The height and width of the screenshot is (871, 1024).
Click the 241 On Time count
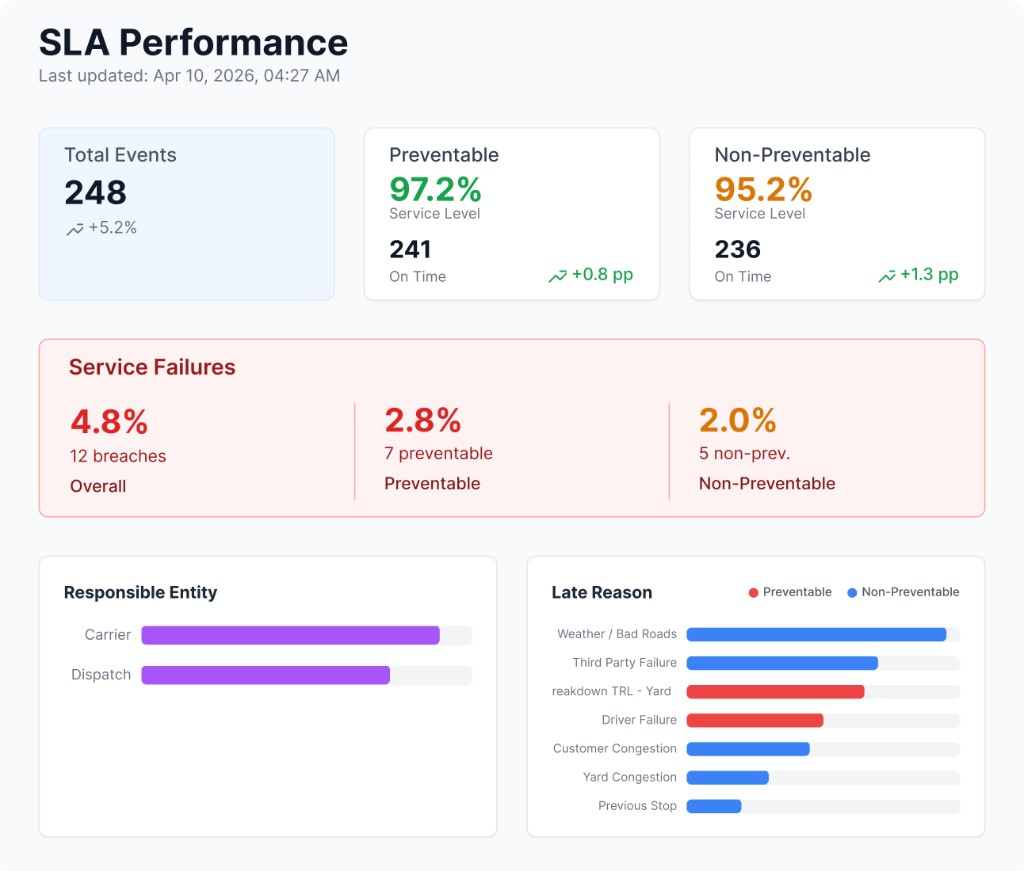(x=410, y=249)
